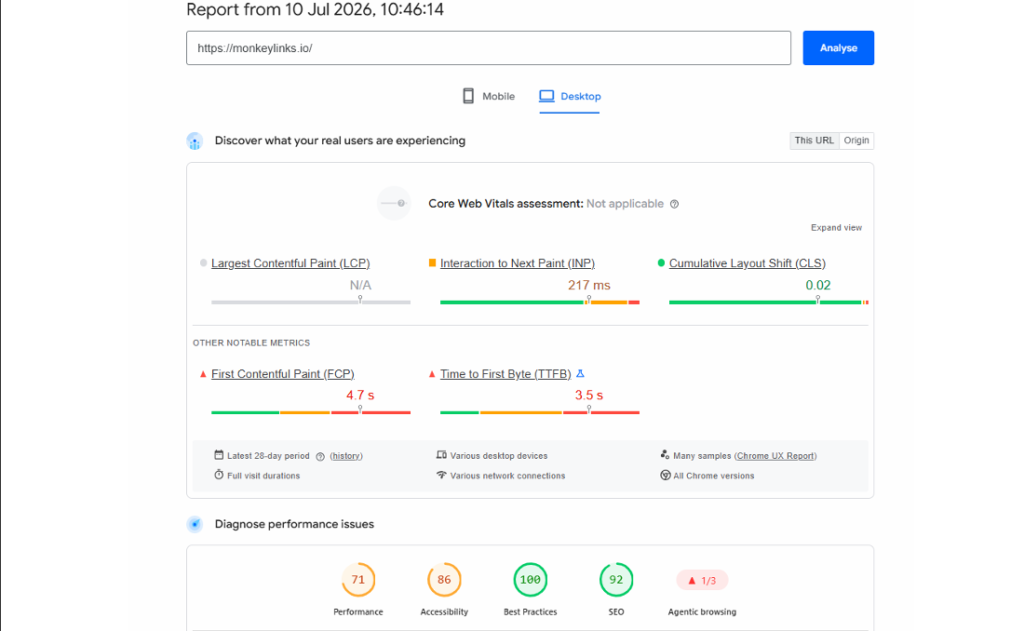The image size is (1024, 631).
Task: Click the Interaction to Next Paint distribution bar
Action: pos(539,302)
